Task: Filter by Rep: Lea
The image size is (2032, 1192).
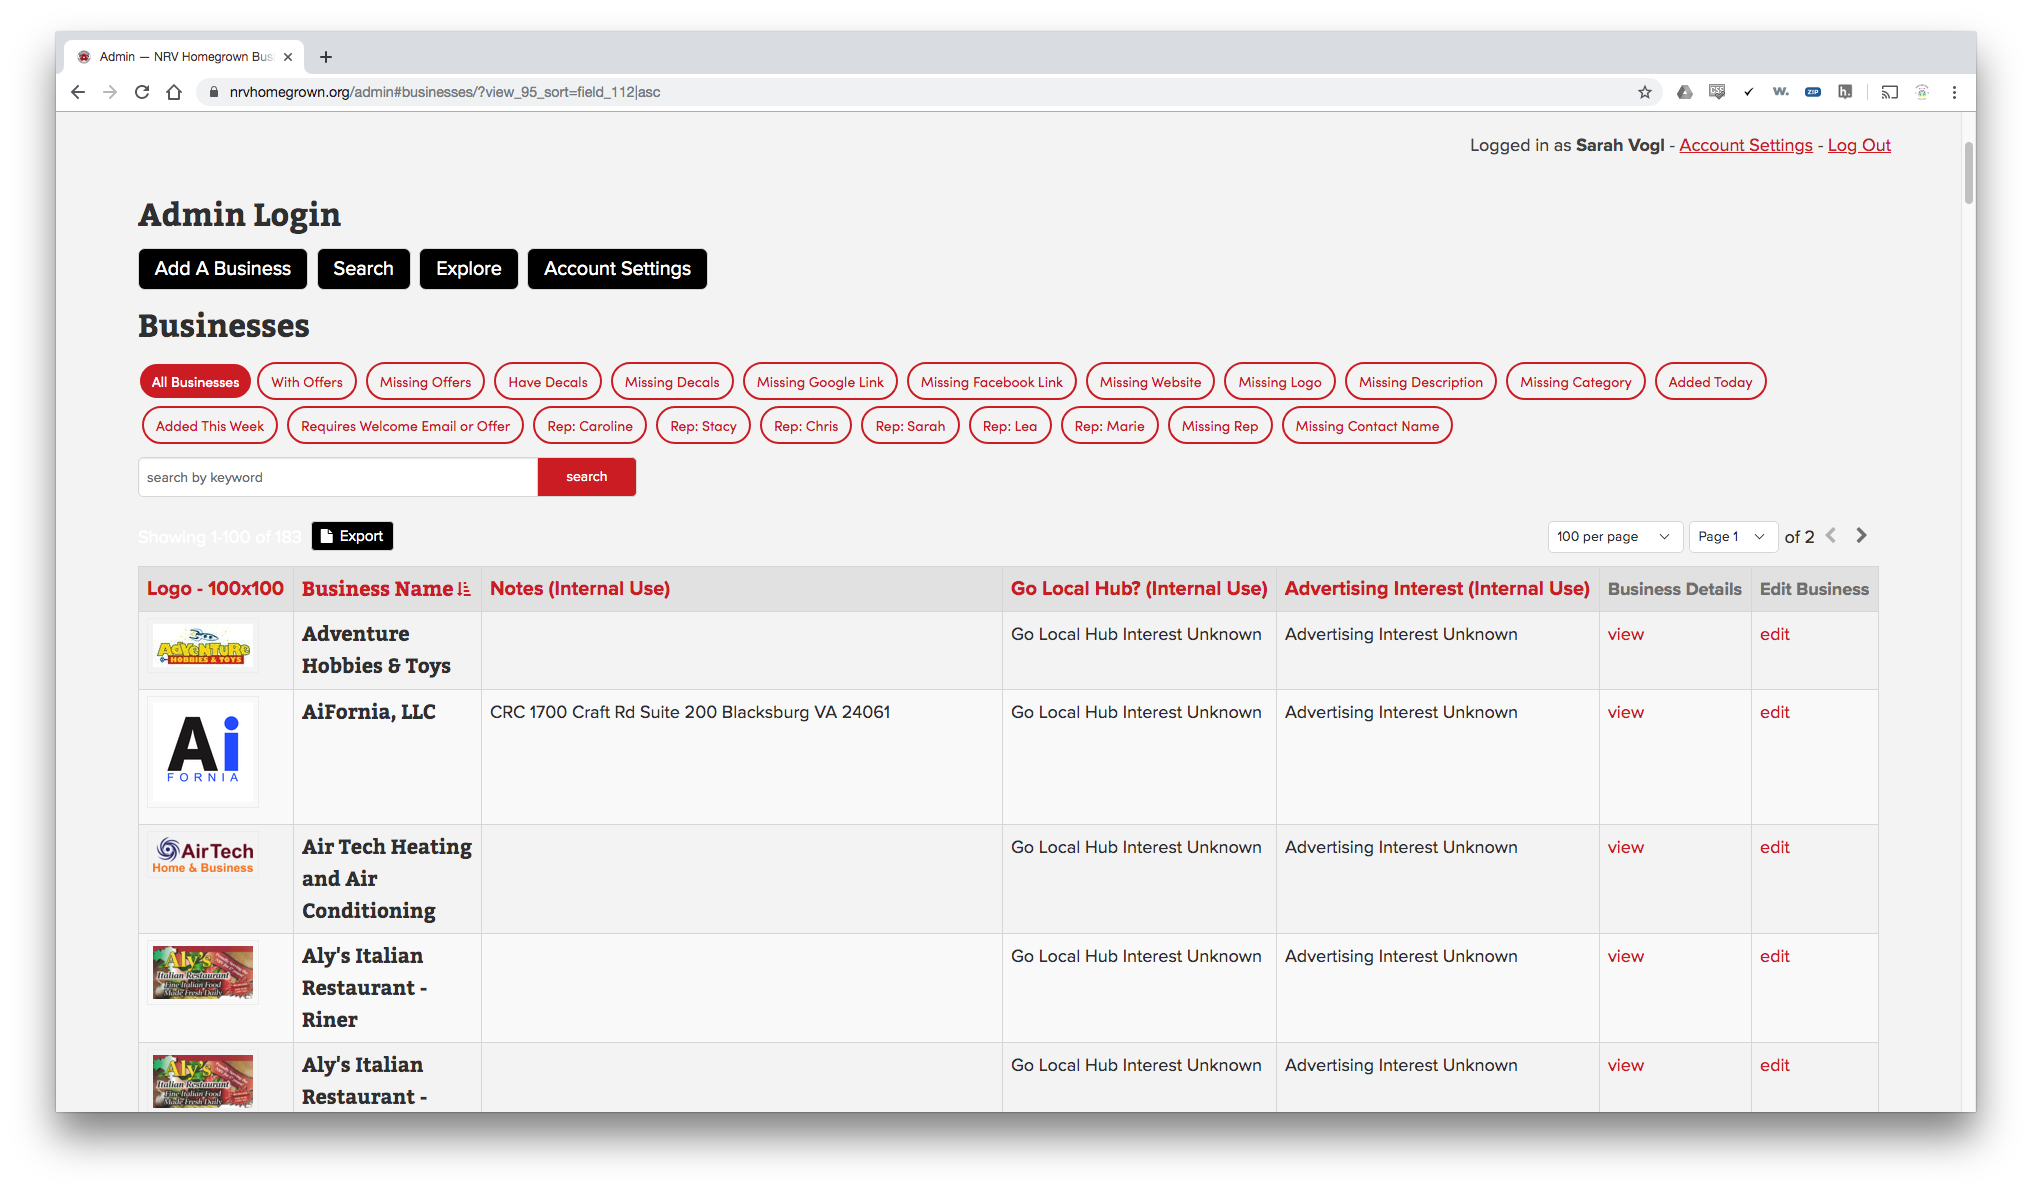Action: coord(1010,426)
